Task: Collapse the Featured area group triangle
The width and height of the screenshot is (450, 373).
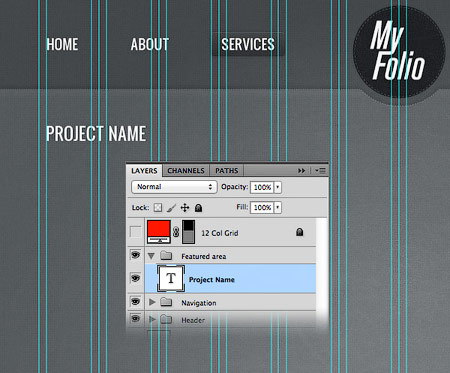Action: tap(151, 256)
